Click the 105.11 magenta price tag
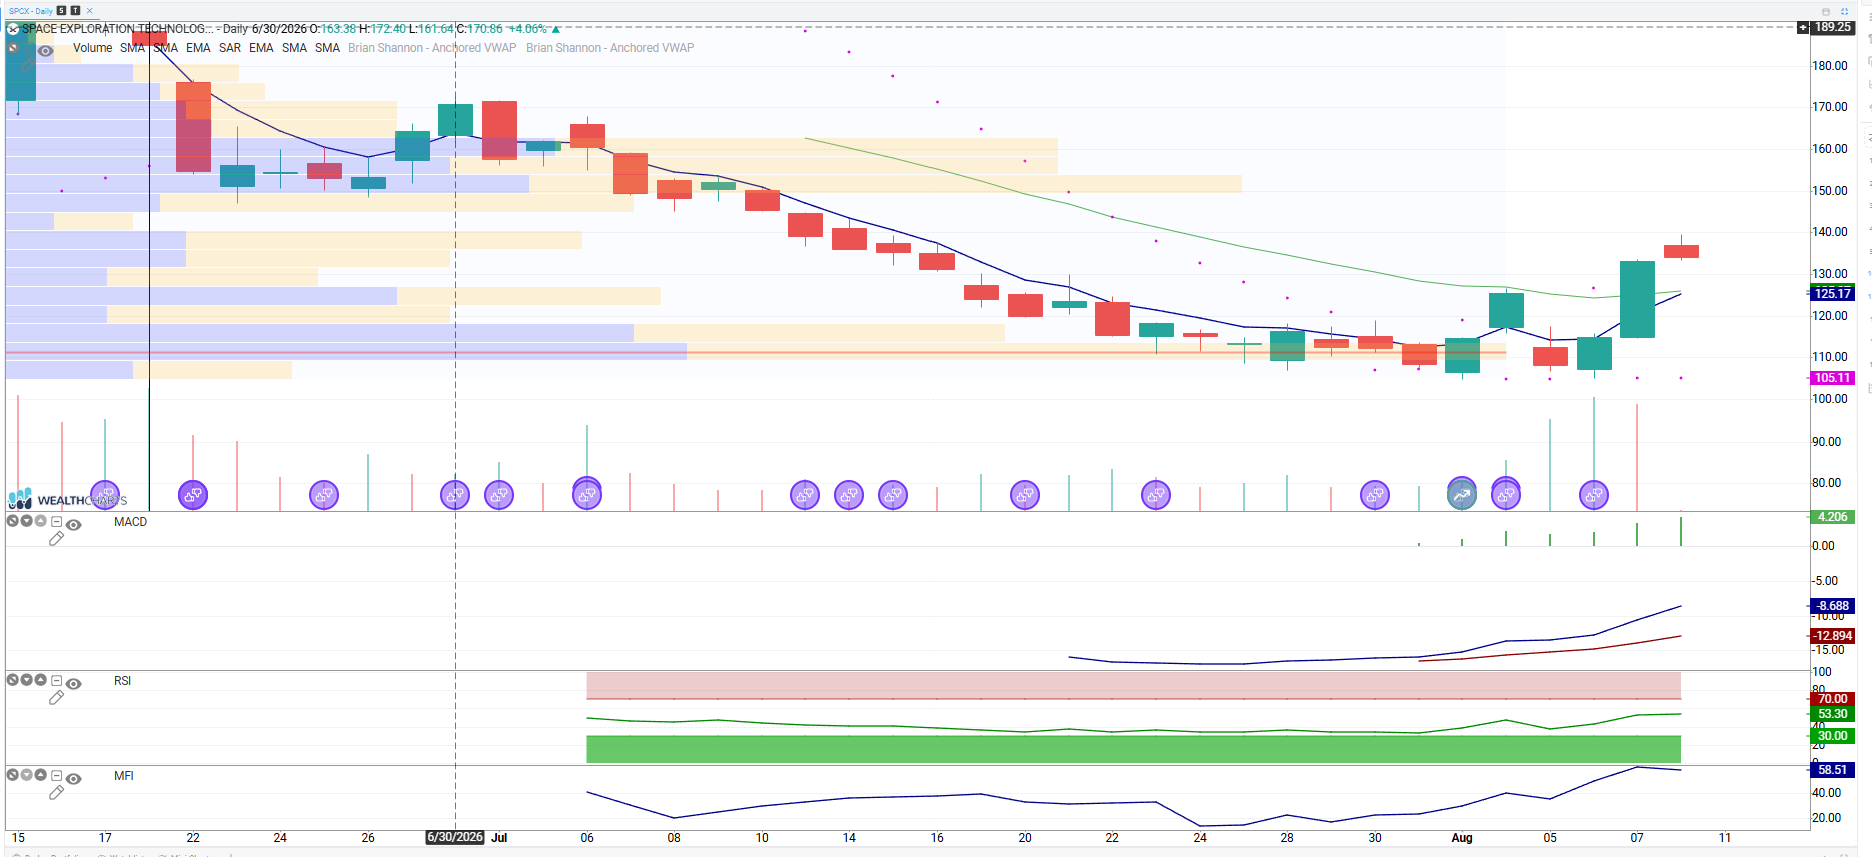 (x=1833, y=378)
